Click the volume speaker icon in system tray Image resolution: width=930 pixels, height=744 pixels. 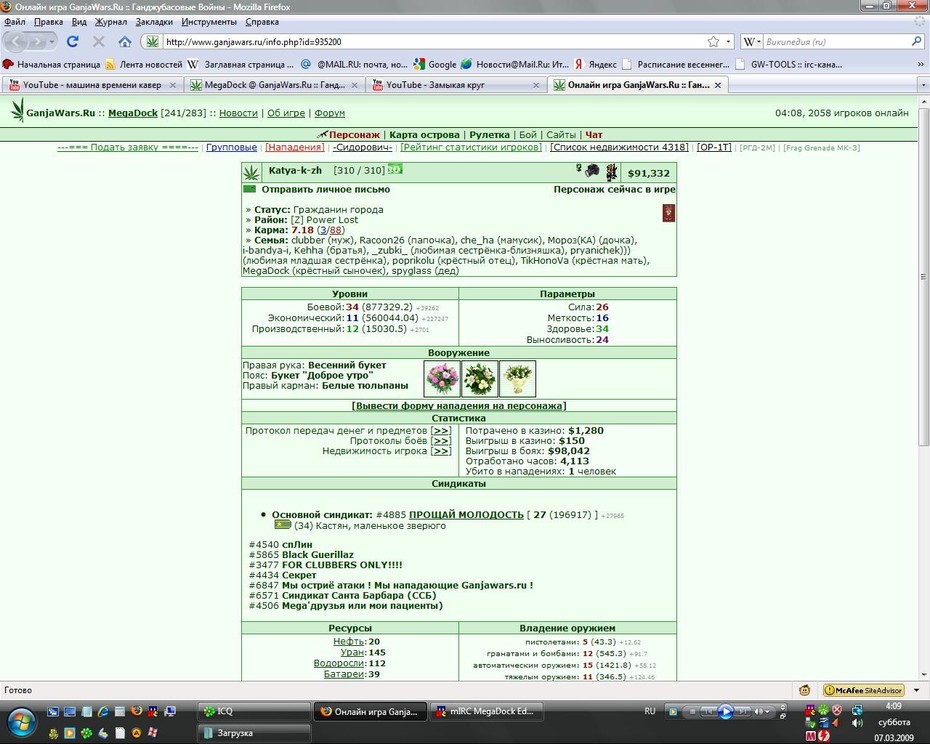click(856, 723)
